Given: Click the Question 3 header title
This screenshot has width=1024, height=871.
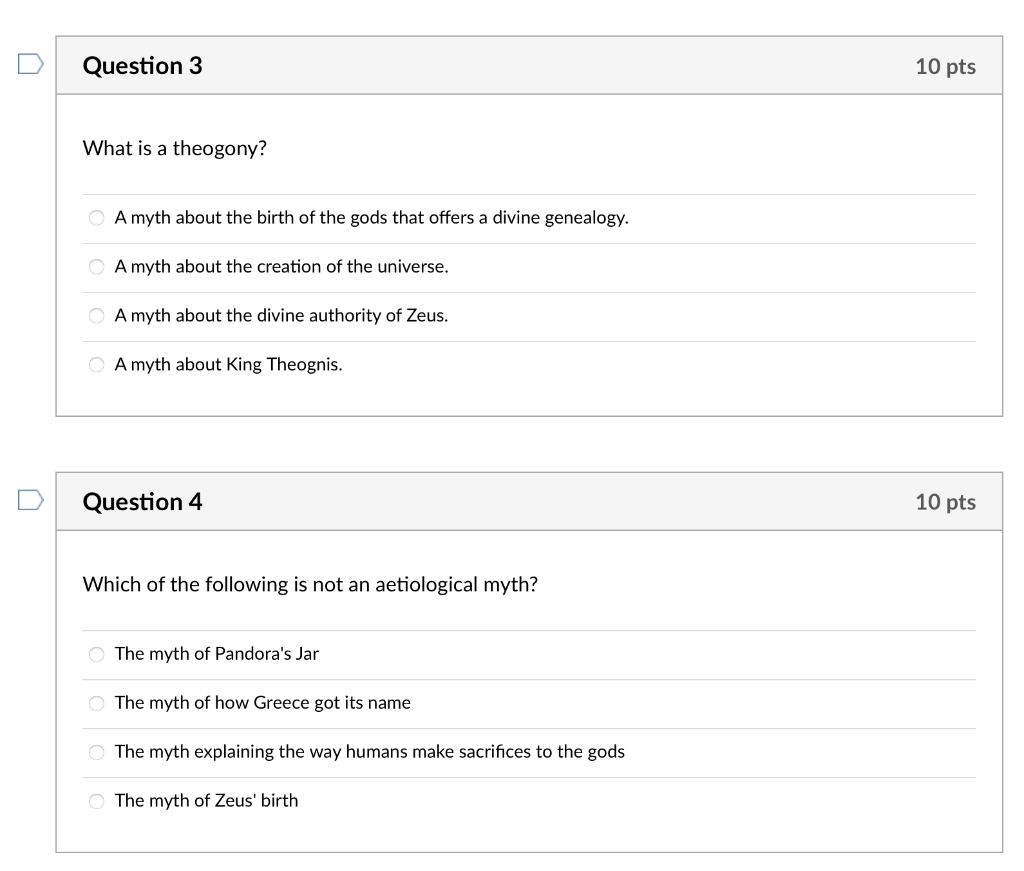Looking at the screenshot, I should [x=142, y=66].
